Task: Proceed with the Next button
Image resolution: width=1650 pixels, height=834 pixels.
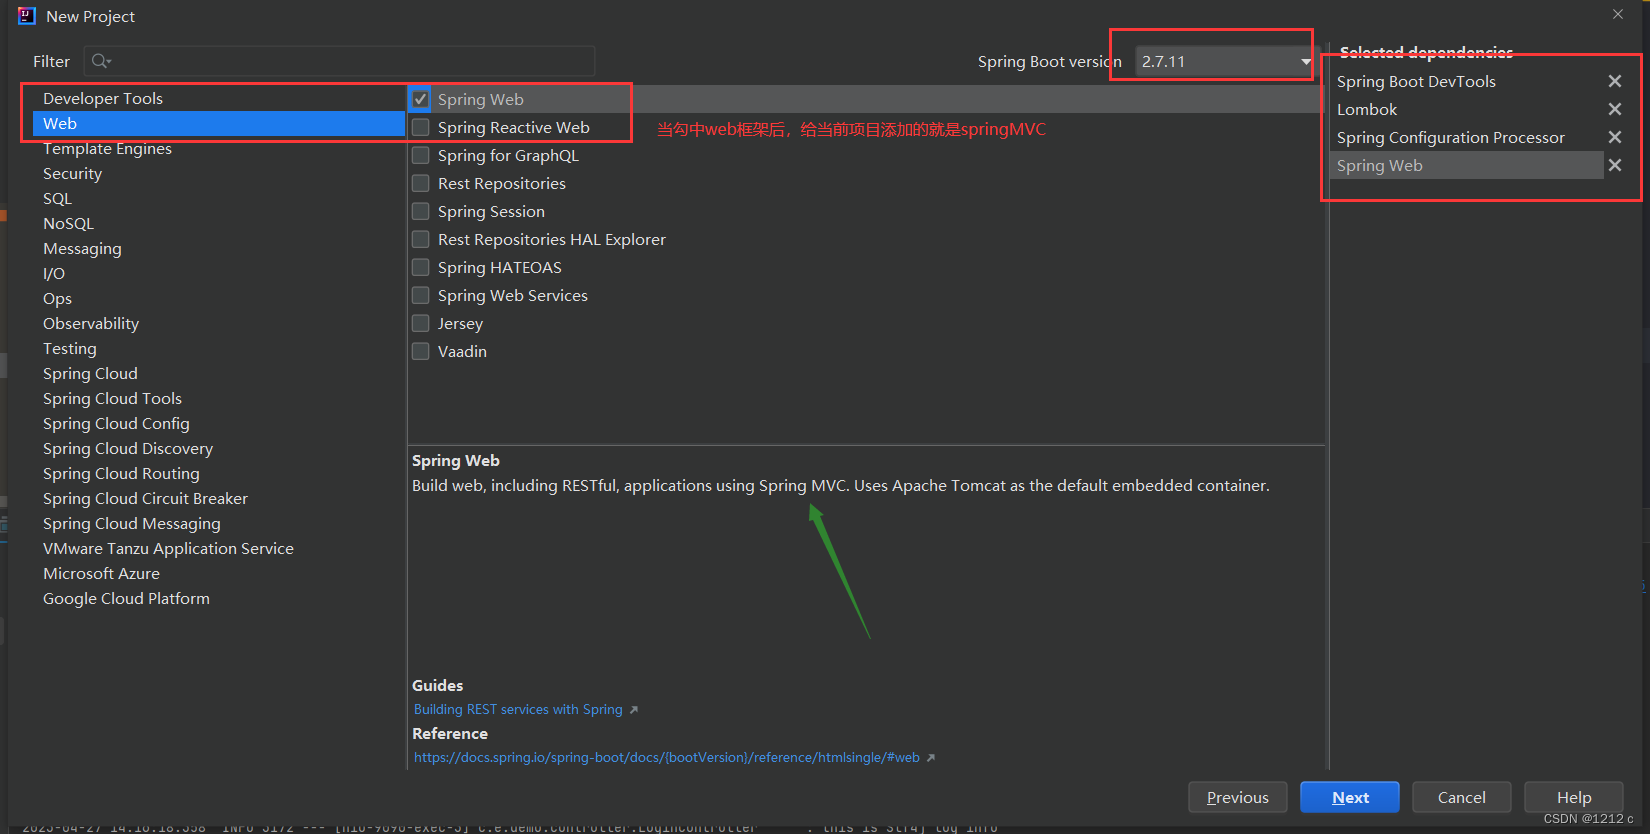Action: pos(1350,797)
